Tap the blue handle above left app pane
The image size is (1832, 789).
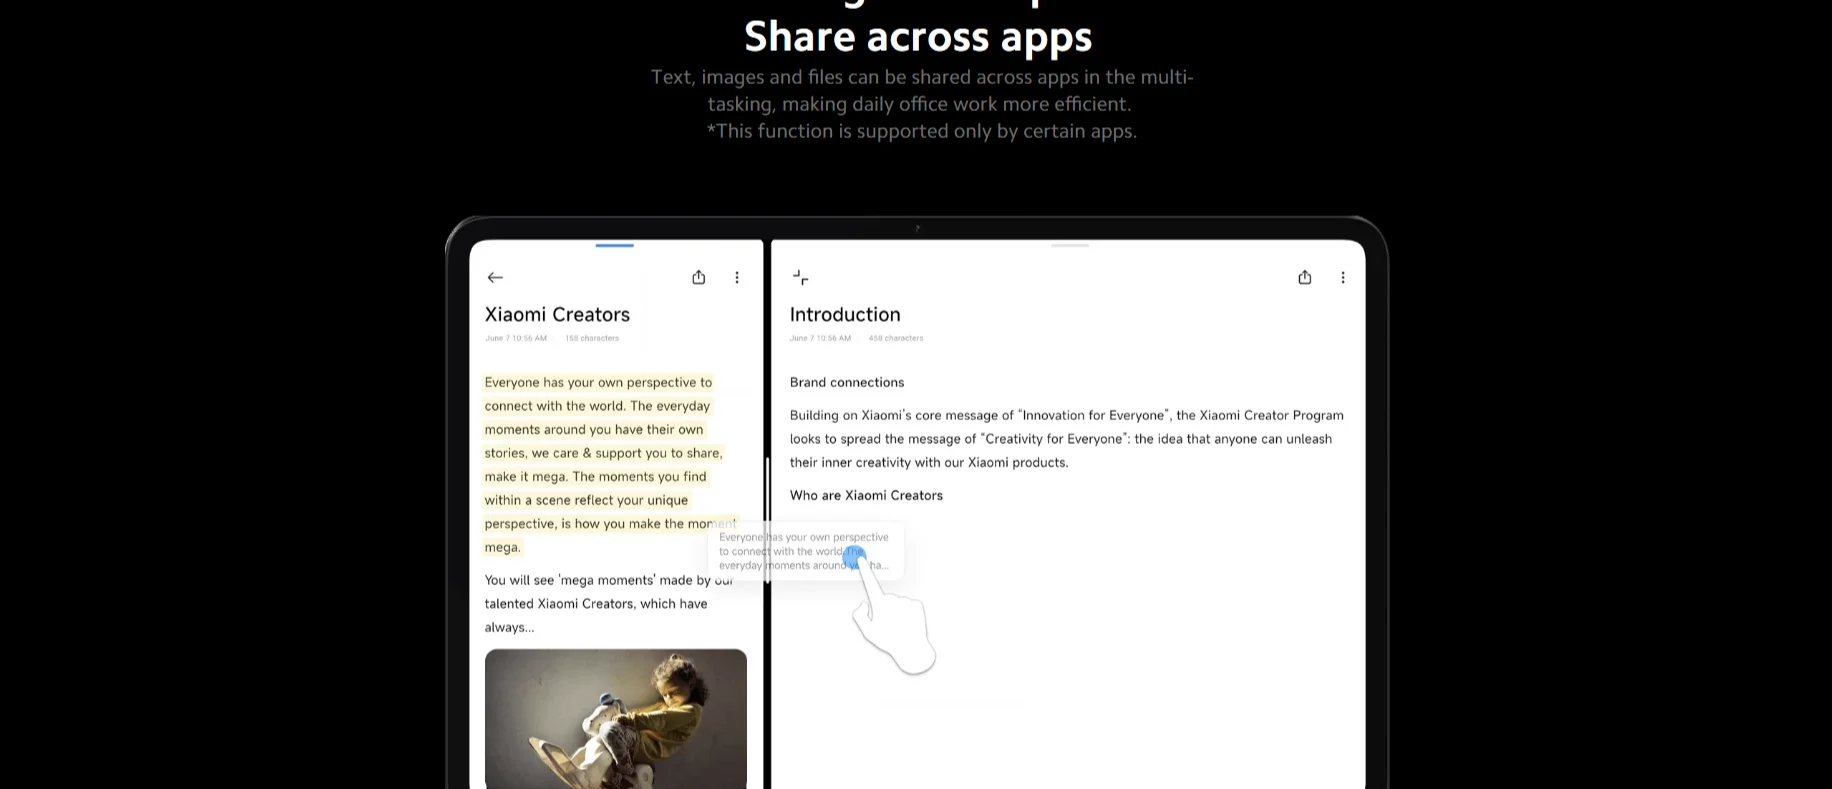pyautogui.click(x=614, y=245)
